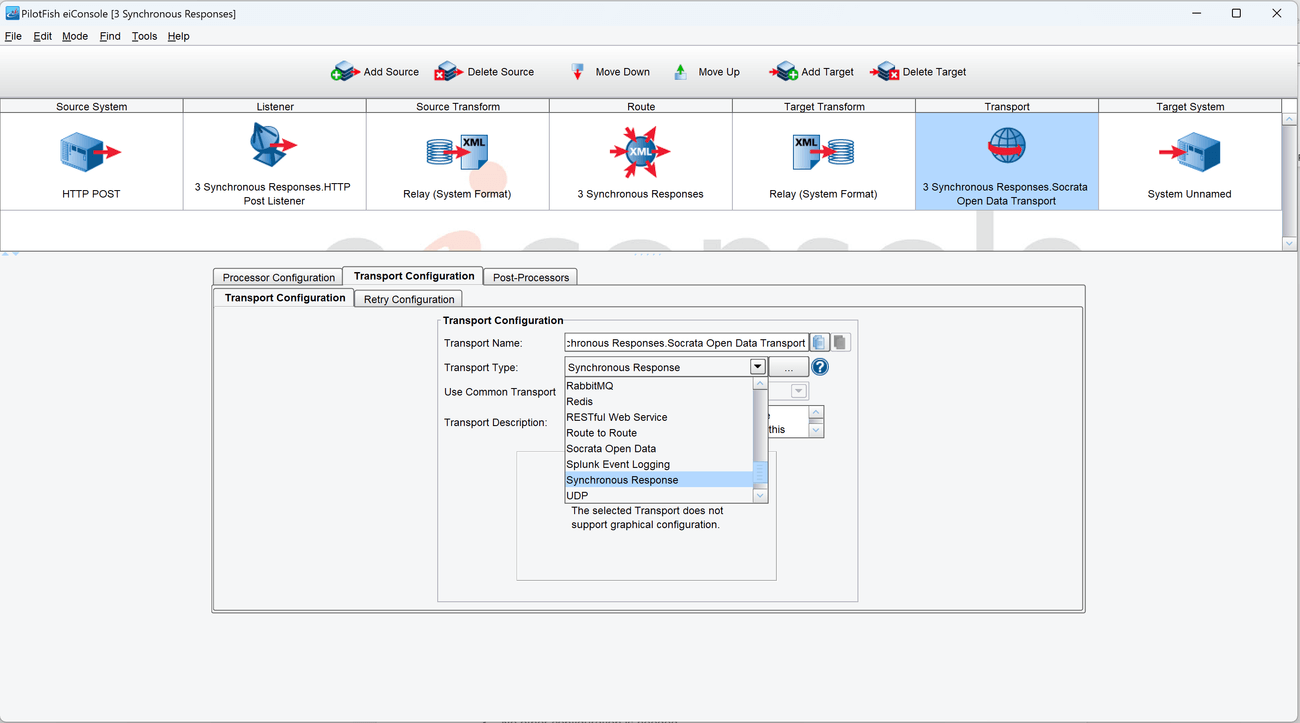The width and height of the screenshot is (1300, 723).
Task: Select the HTTP Post Listener stage icon
Action: (274, 146)
